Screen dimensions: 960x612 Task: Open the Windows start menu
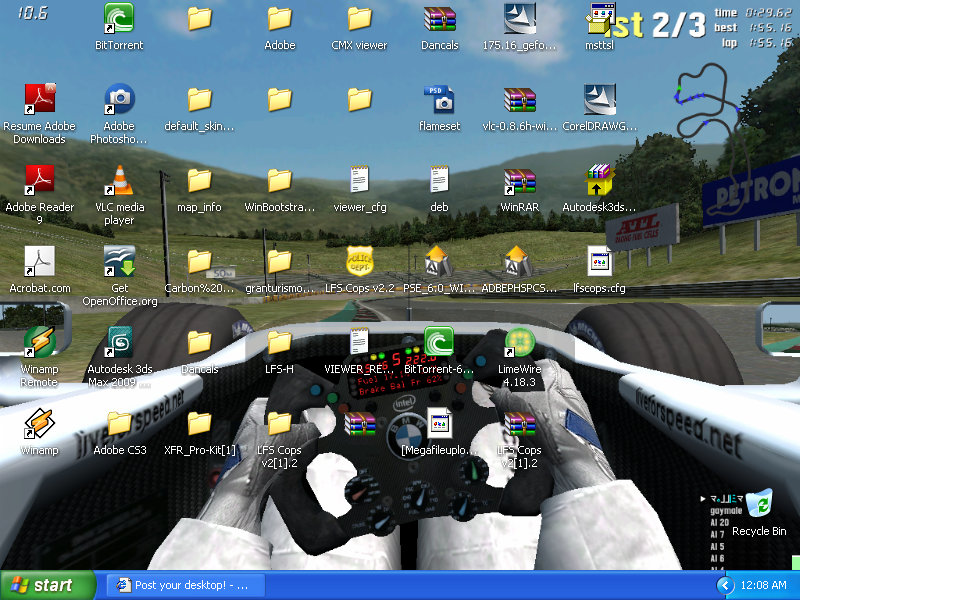pos(48,585)
